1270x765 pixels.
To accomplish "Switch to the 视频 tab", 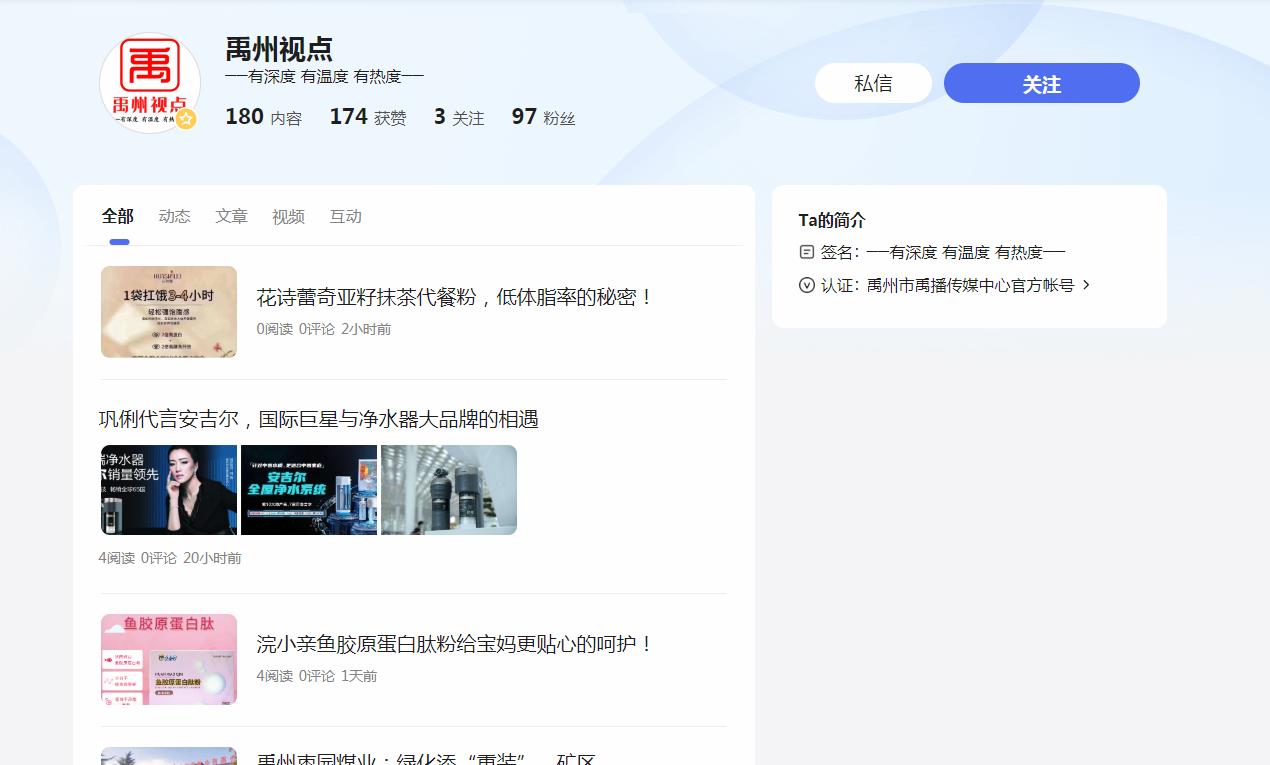I will [x=289, y=217].
